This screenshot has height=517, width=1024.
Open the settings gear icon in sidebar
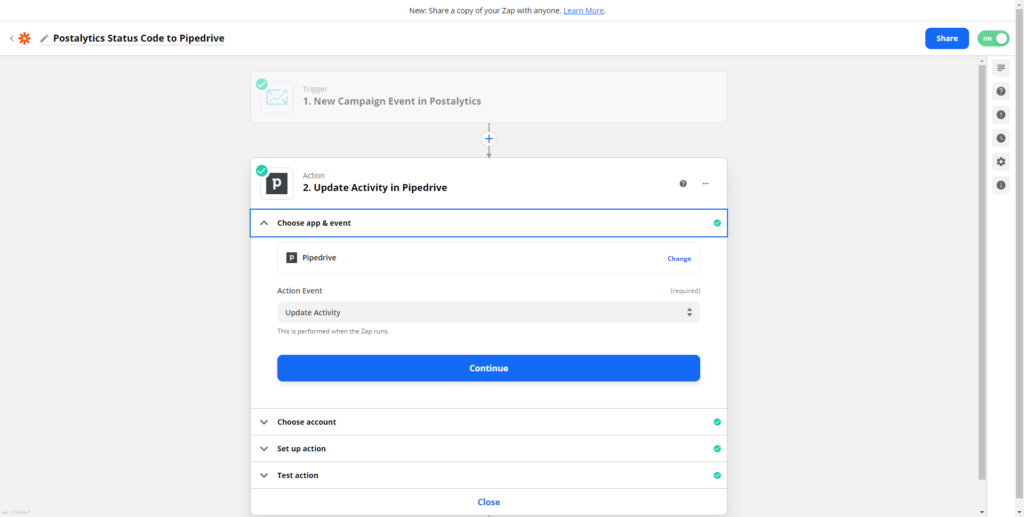(x=1000, y=161)
